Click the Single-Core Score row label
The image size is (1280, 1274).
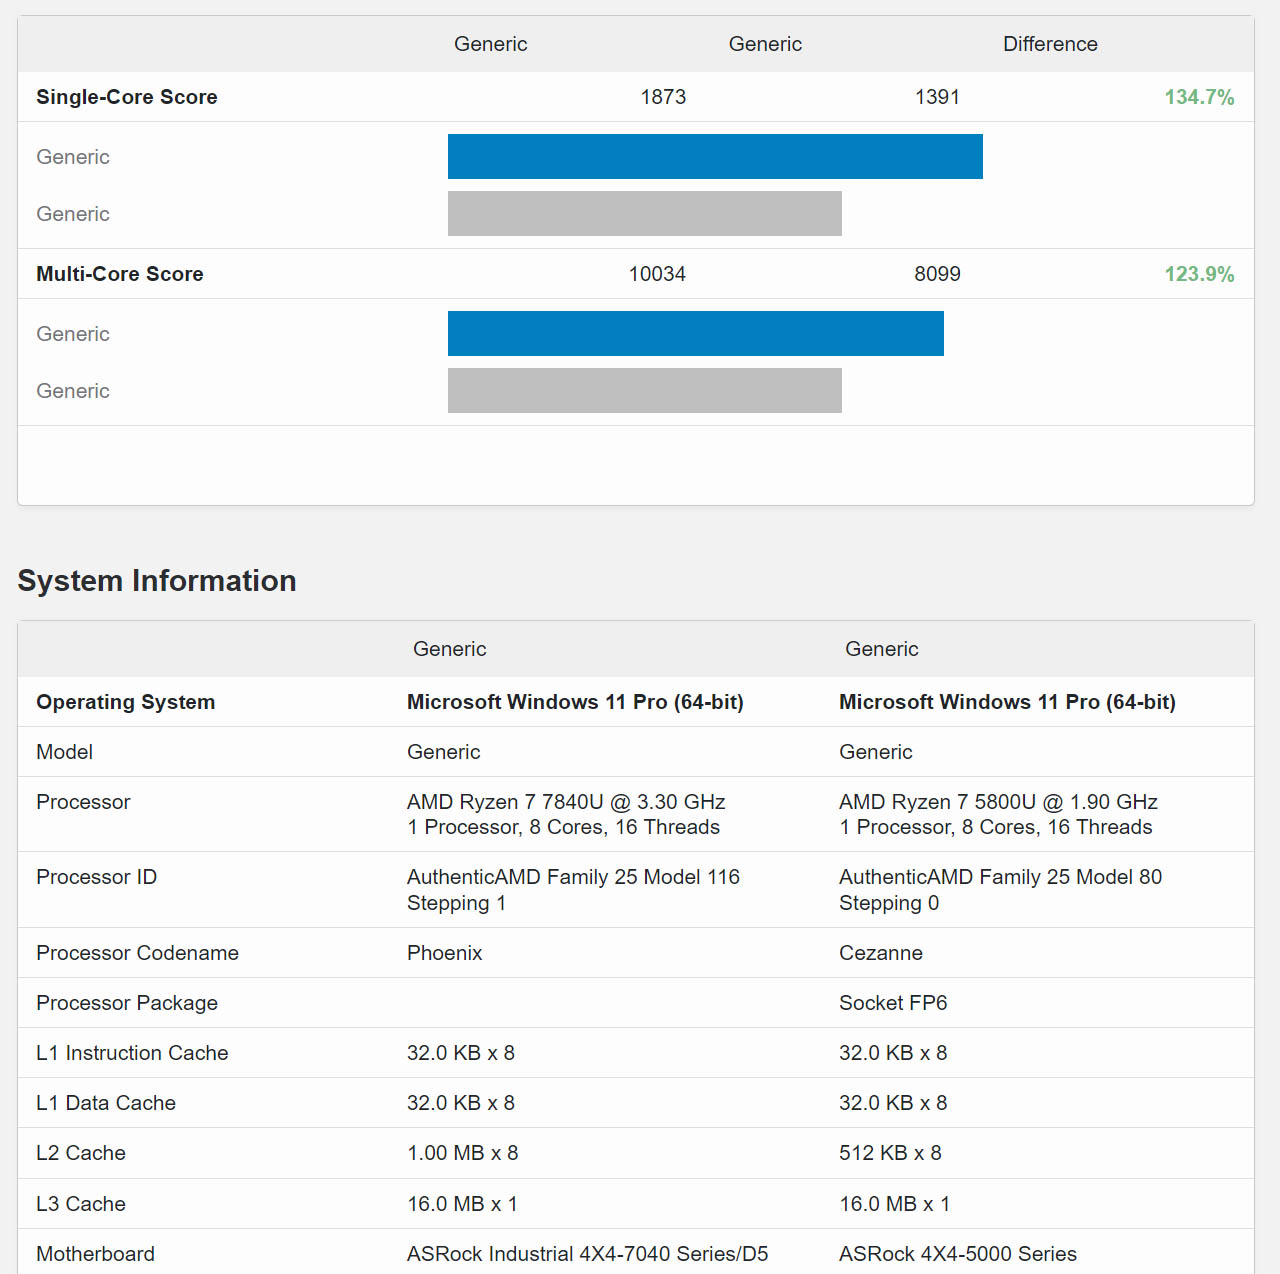[127, 97]
